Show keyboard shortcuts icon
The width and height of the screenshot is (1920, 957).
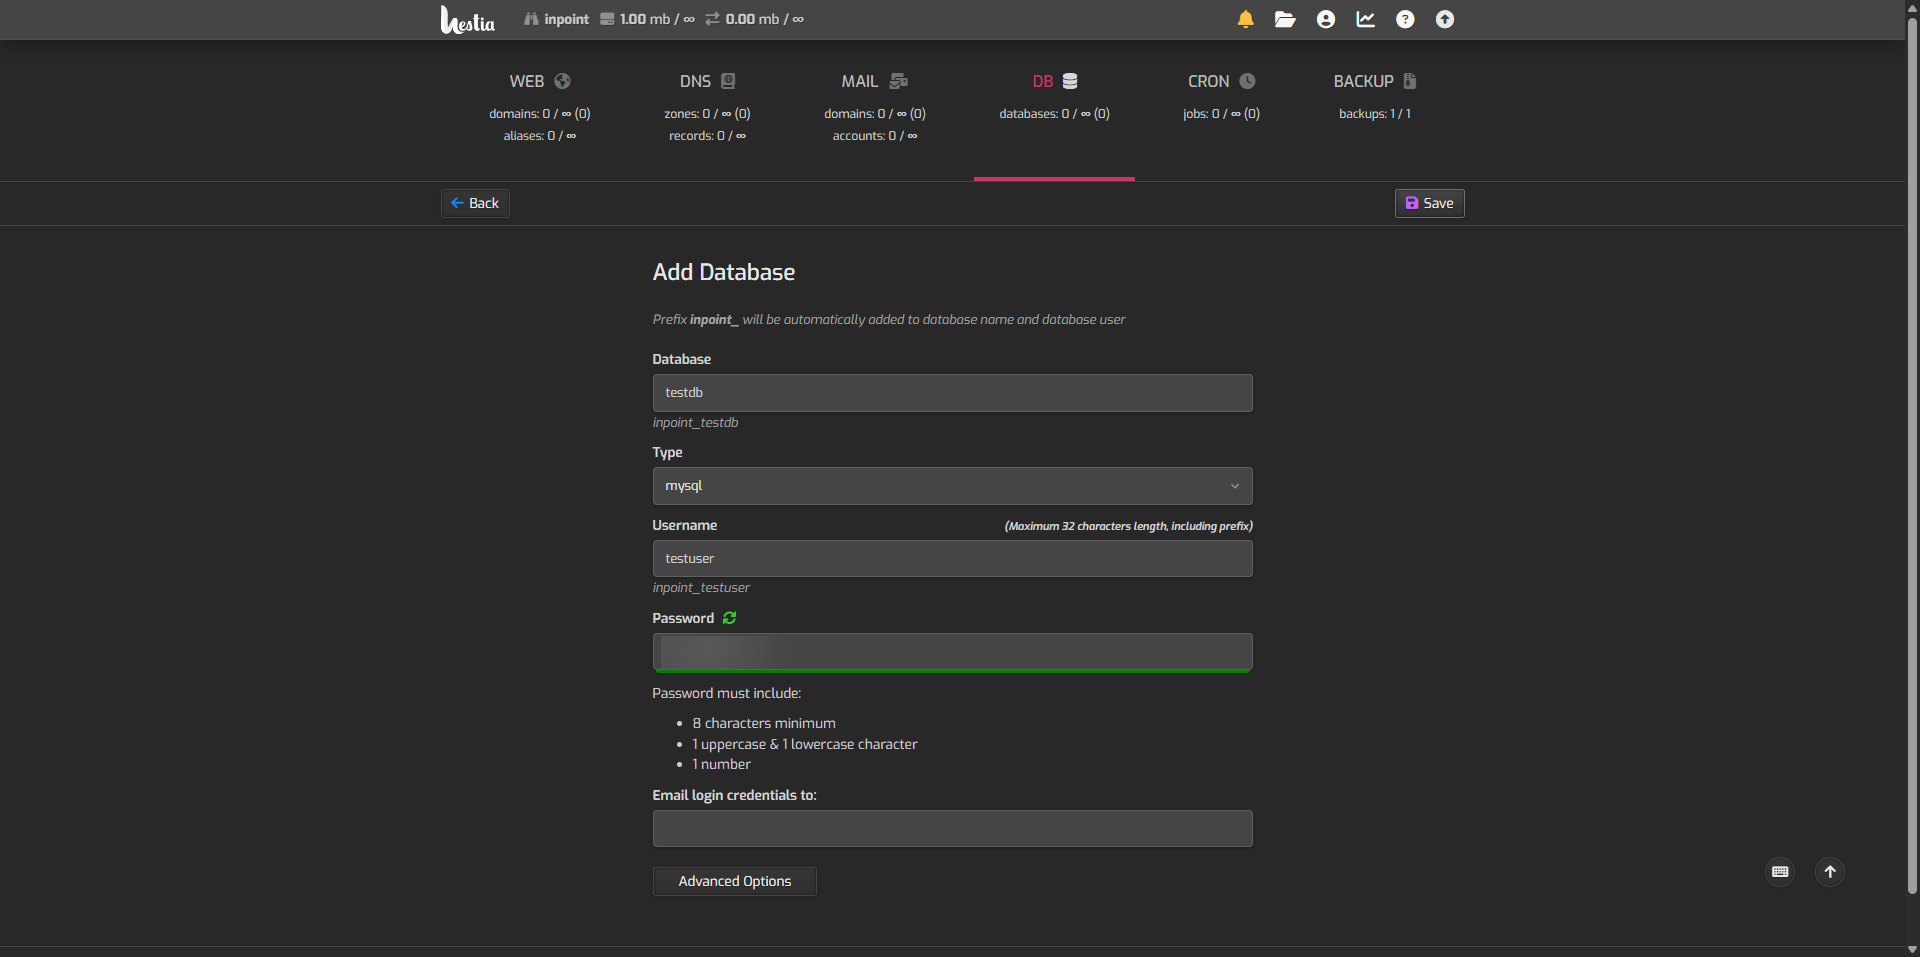pos(1780,872)
